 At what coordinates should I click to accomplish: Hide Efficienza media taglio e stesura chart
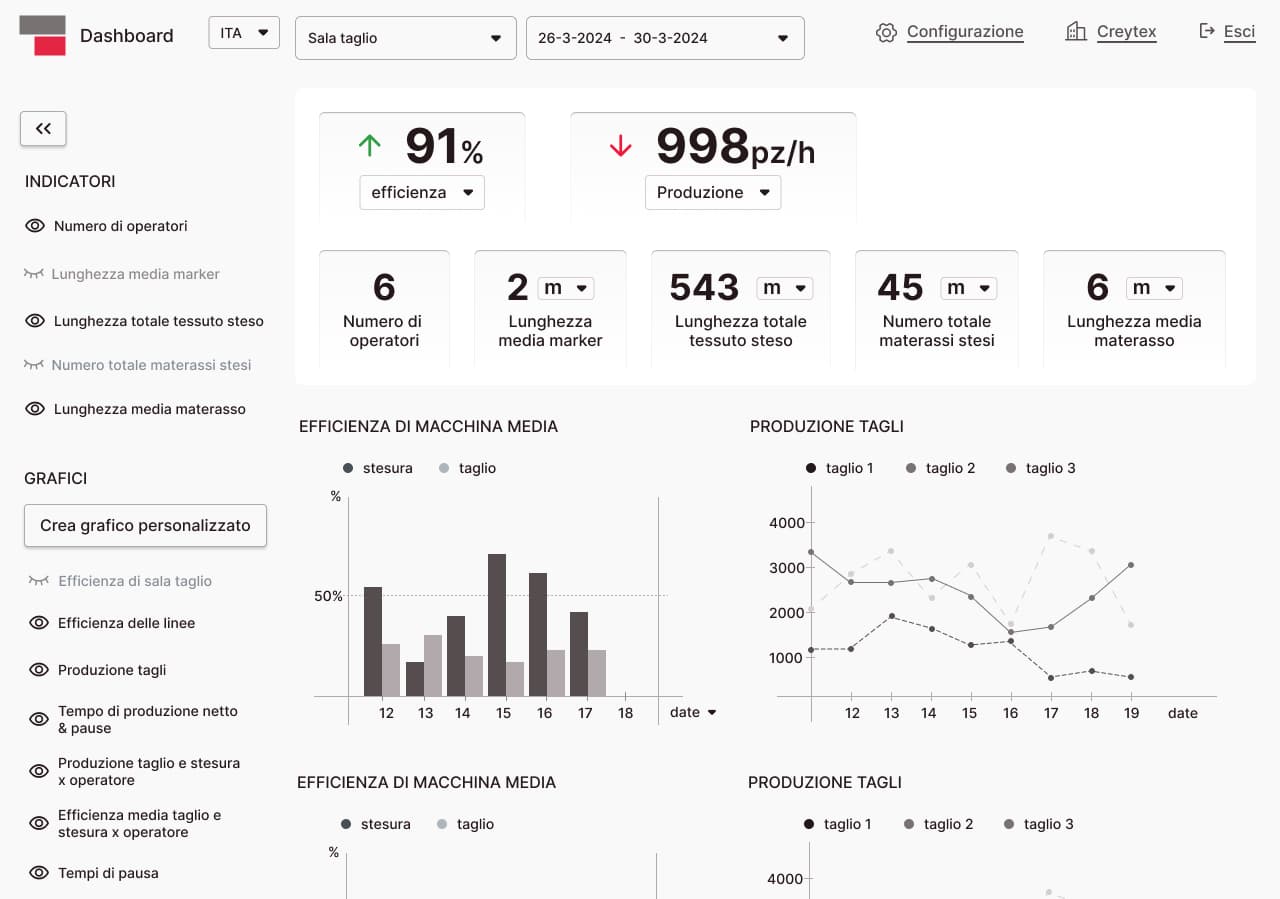pyautogui.click(x=39, y=823)
